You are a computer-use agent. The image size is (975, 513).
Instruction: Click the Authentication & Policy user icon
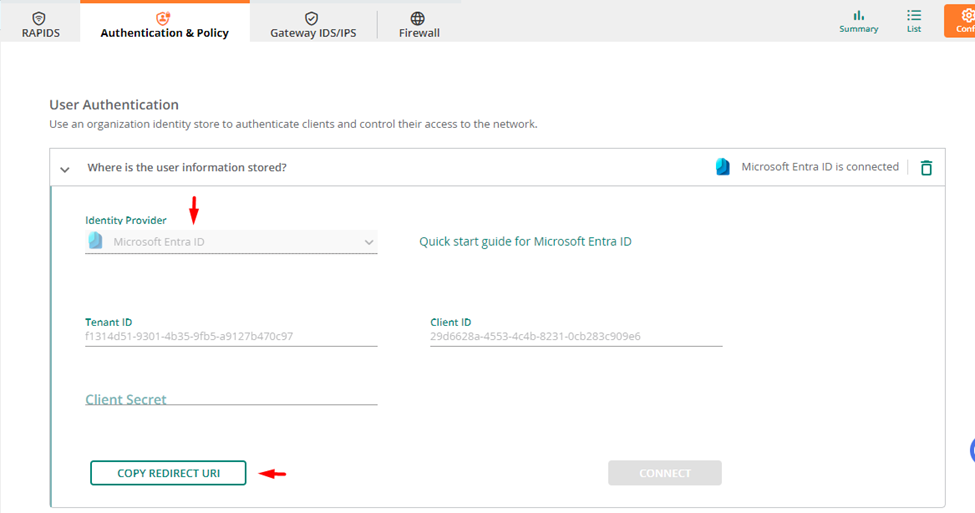pyautogui.click(x=163, y=18)
